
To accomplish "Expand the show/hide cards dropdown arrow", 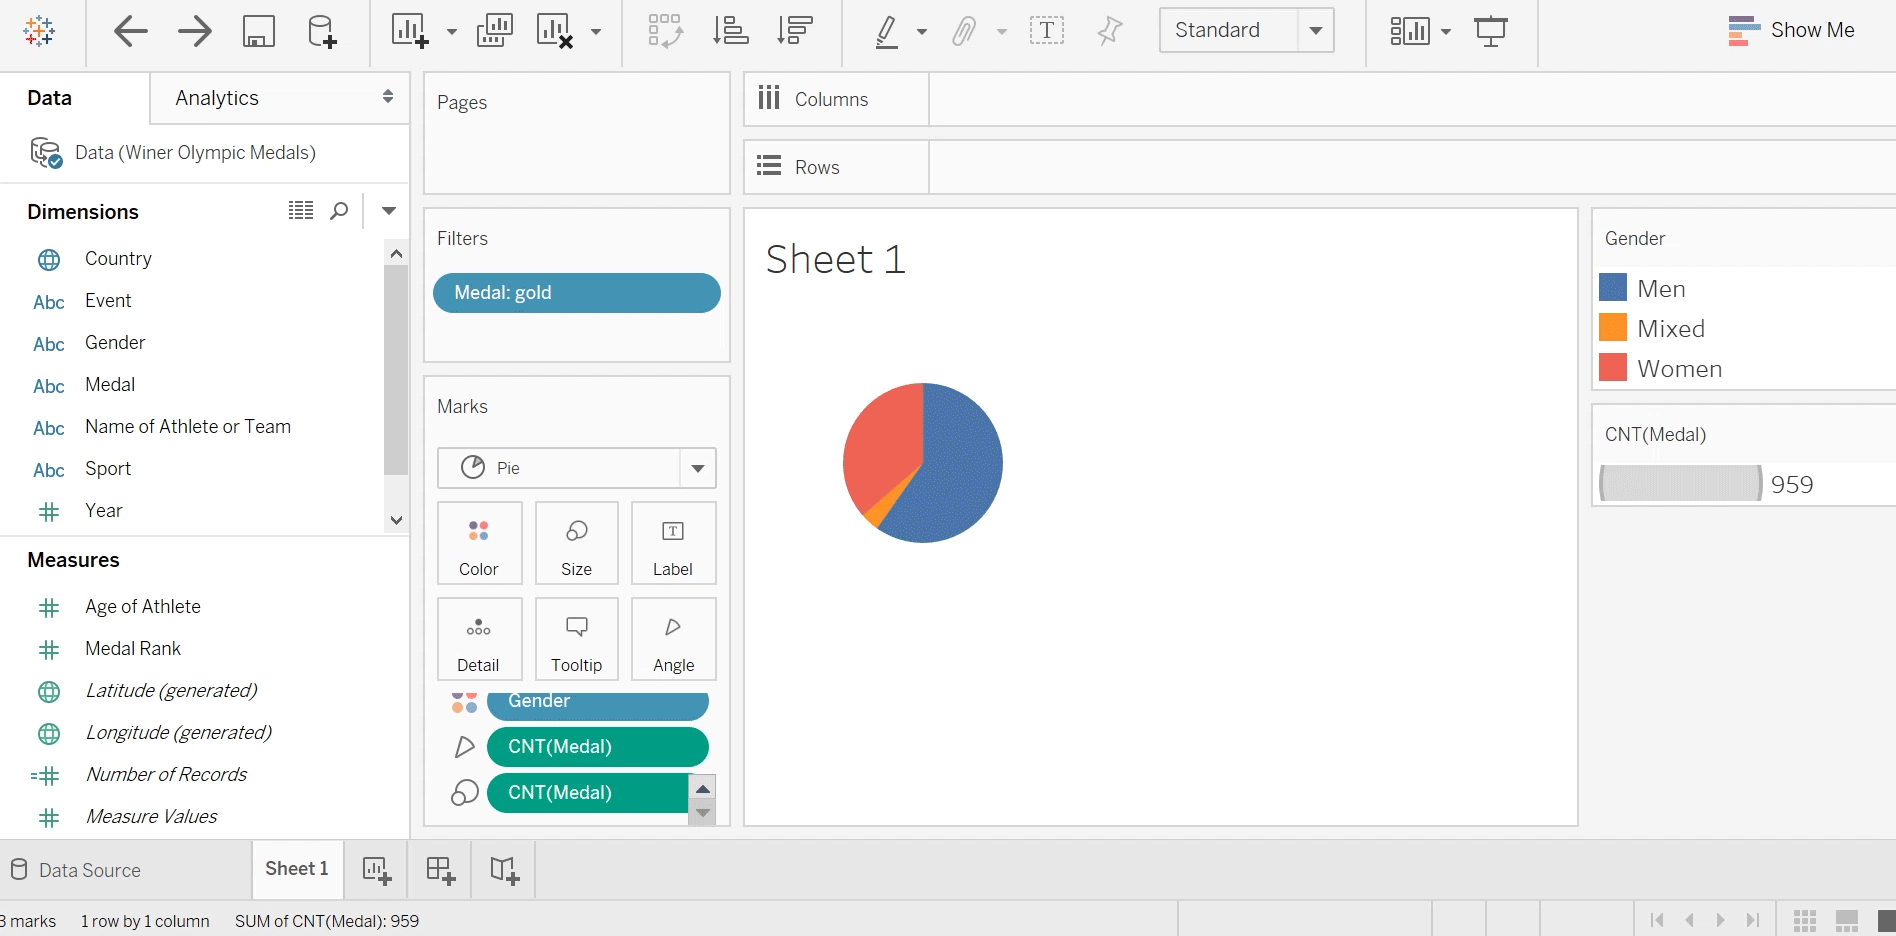I will tap(1446, 32).
